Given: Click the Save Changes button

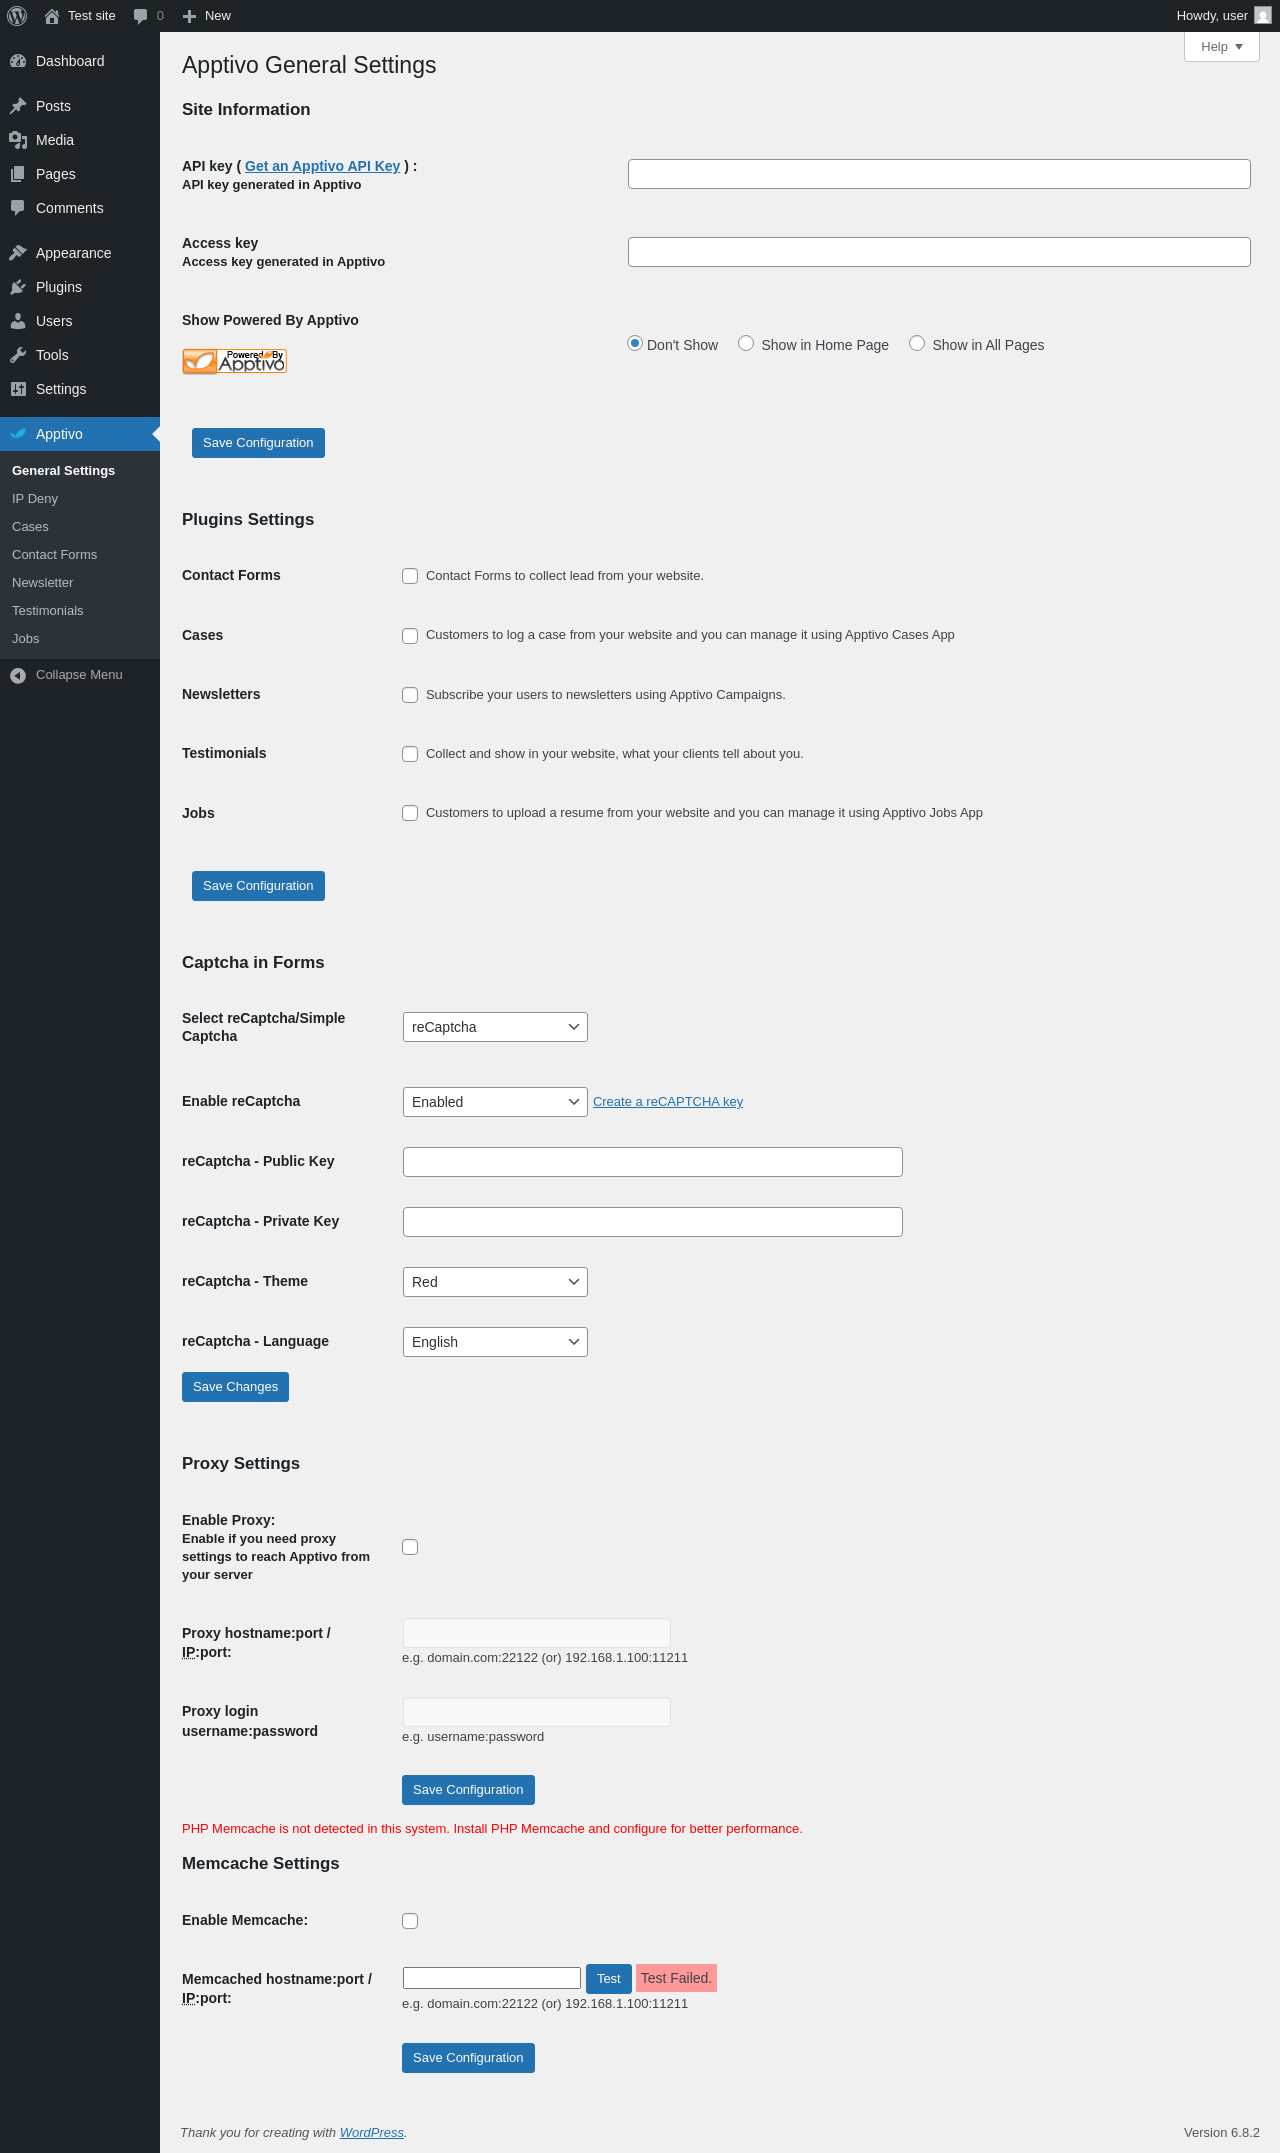Looking at the screenshot, I should [235, 1387].
